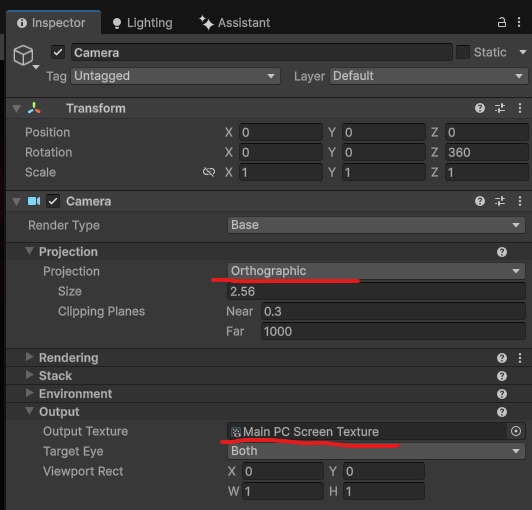Click the orthographic Size value field
The image size is (532, 510).
point(376,291)
